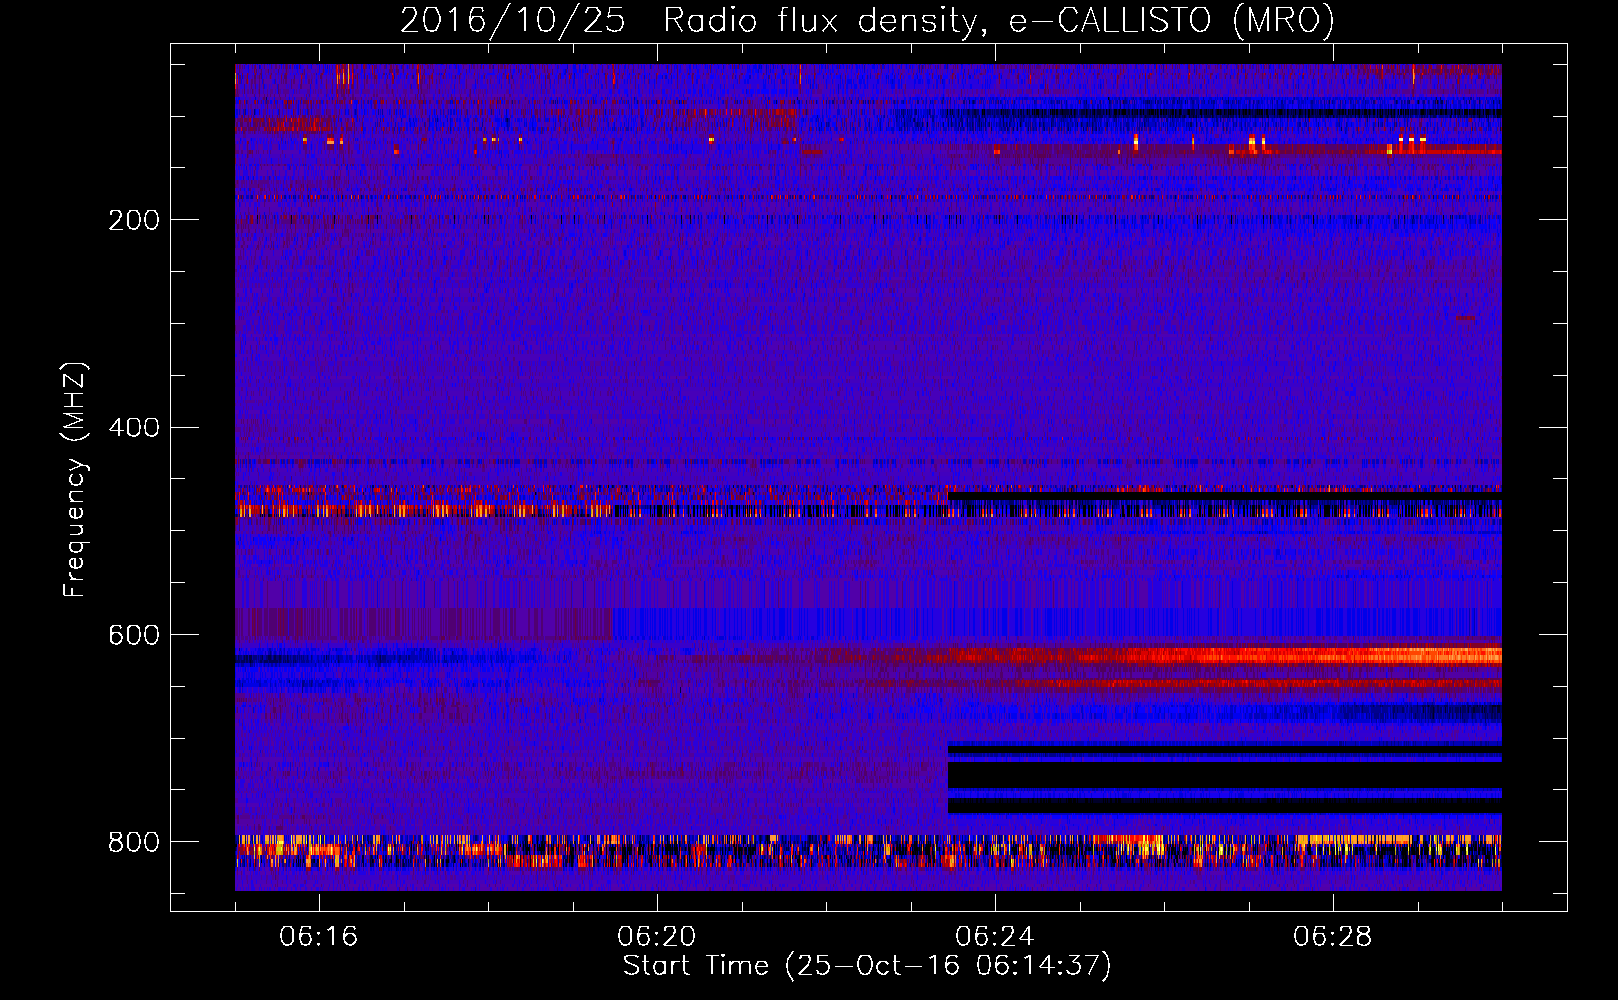Click the 800 frequency tick label
Image resolution: width=1618 pixels, height=1000 pixels.
tap(134, 842)
